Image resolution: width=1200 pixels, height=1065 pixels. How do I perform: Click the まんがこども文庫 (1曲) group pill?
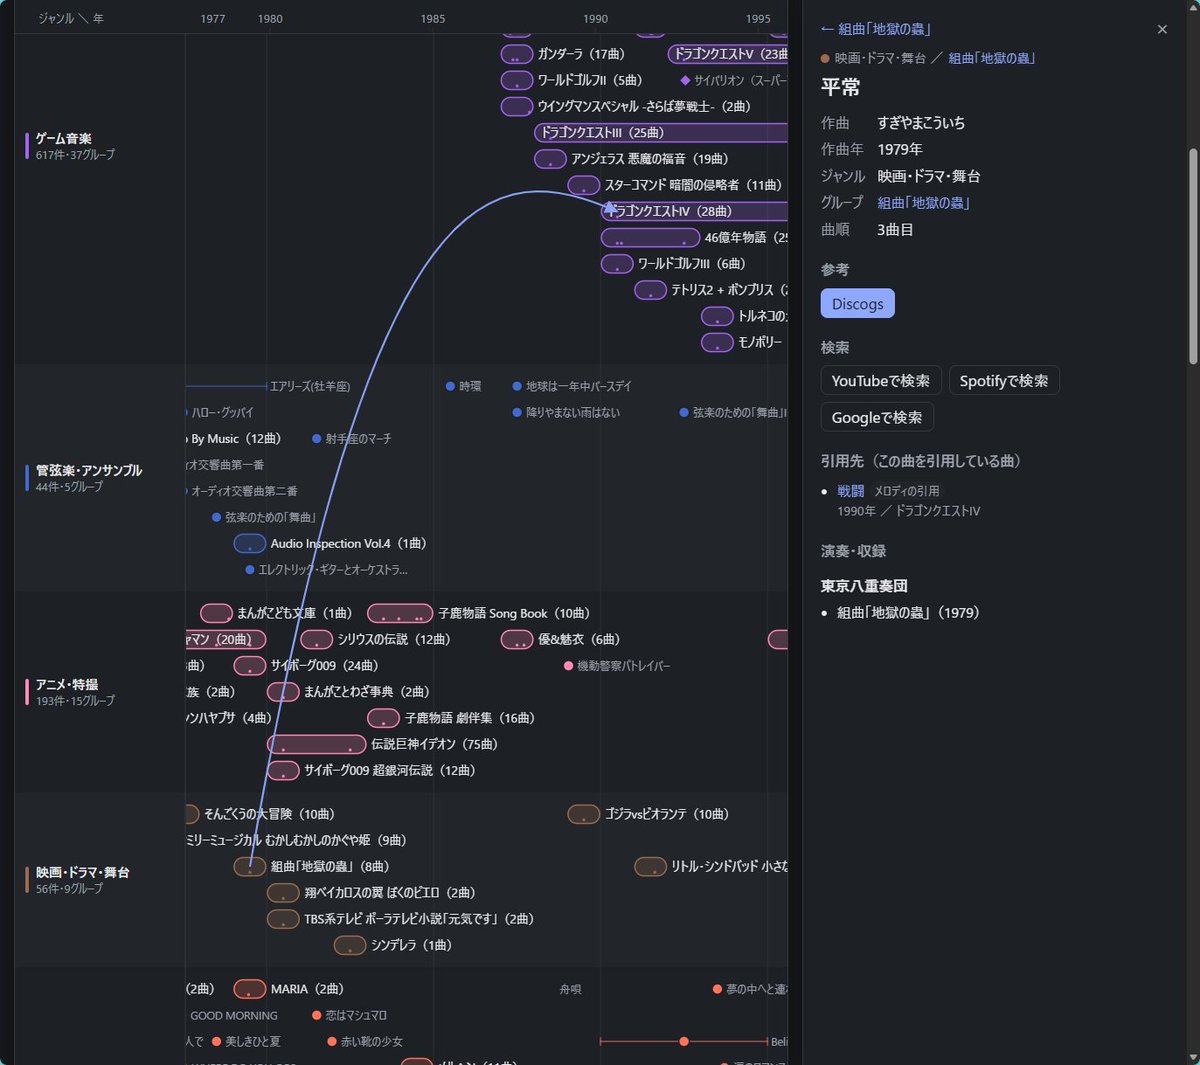click(216, 613)
